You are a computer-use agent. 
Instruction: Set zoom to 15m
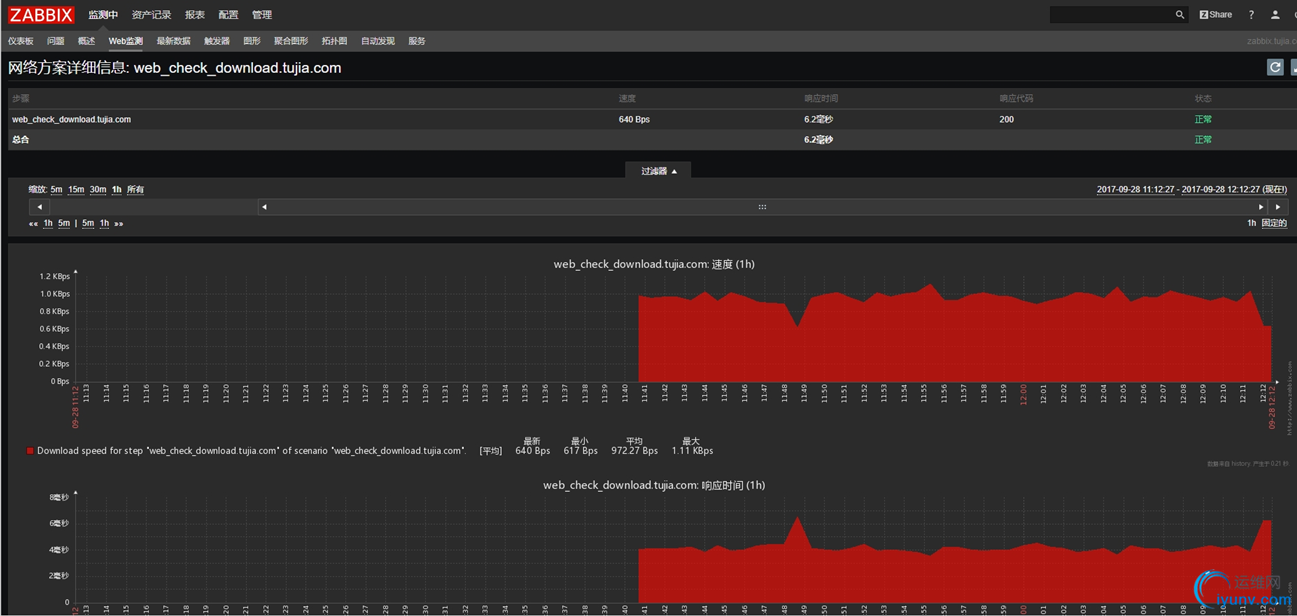(76, 189)
